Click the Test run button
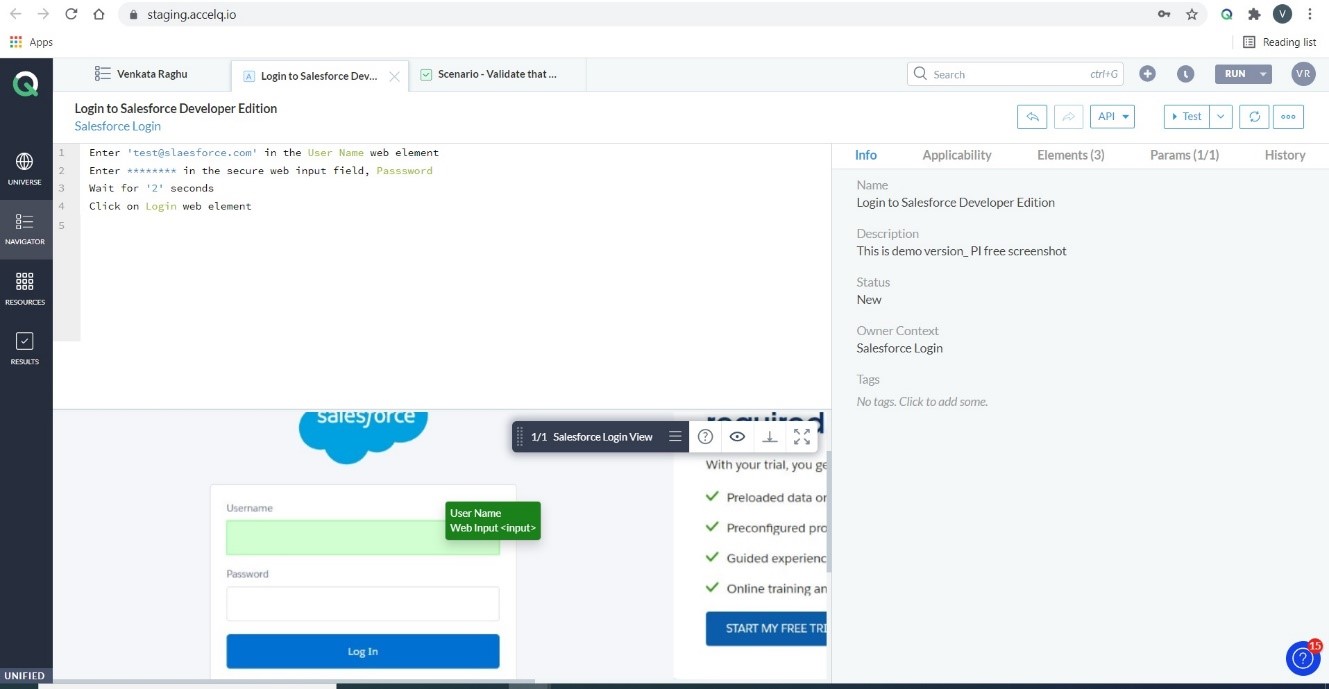Image resolution: width=1329 pixels, height=689 pixels. (1187, 117)
